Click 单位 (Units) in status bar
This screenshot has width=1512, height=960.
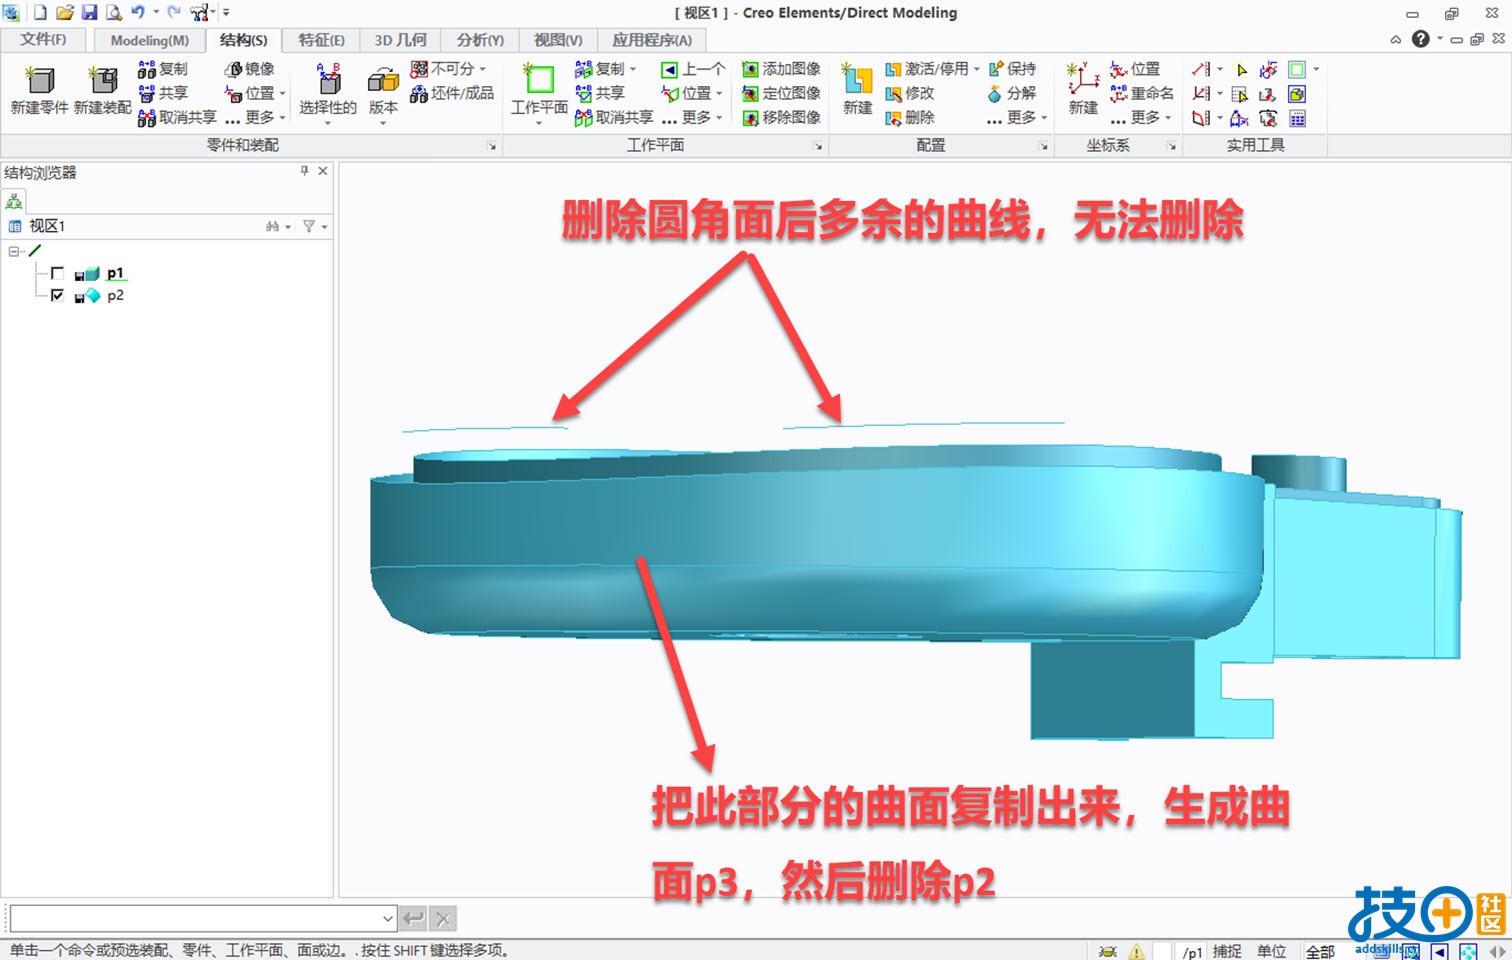pyautogui.click(x=1272, y=951)
